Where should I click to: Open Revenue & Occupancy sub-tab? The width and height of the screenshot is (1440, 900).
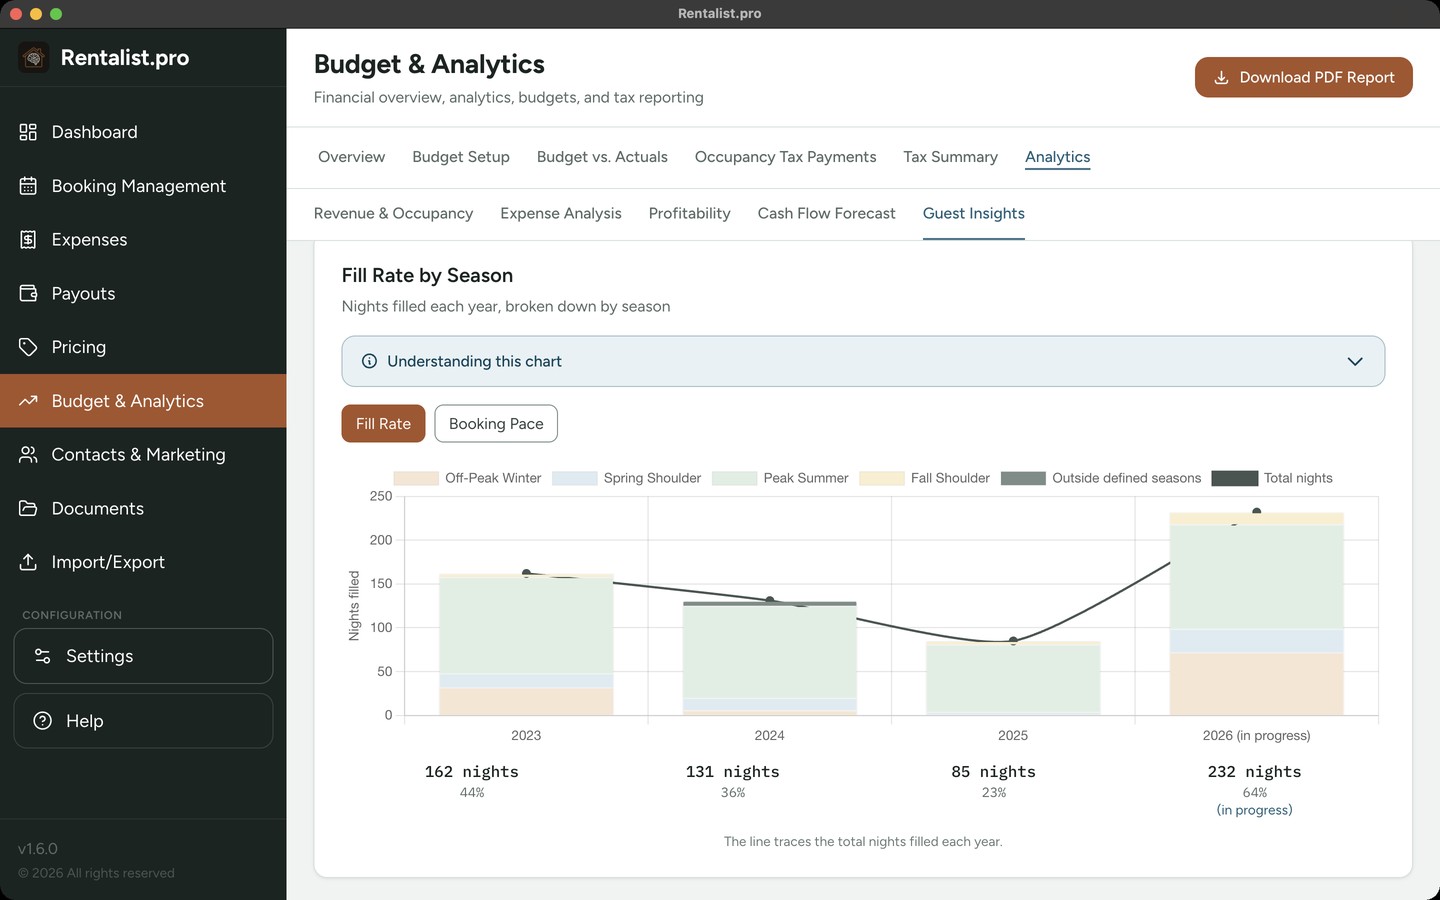393,213
